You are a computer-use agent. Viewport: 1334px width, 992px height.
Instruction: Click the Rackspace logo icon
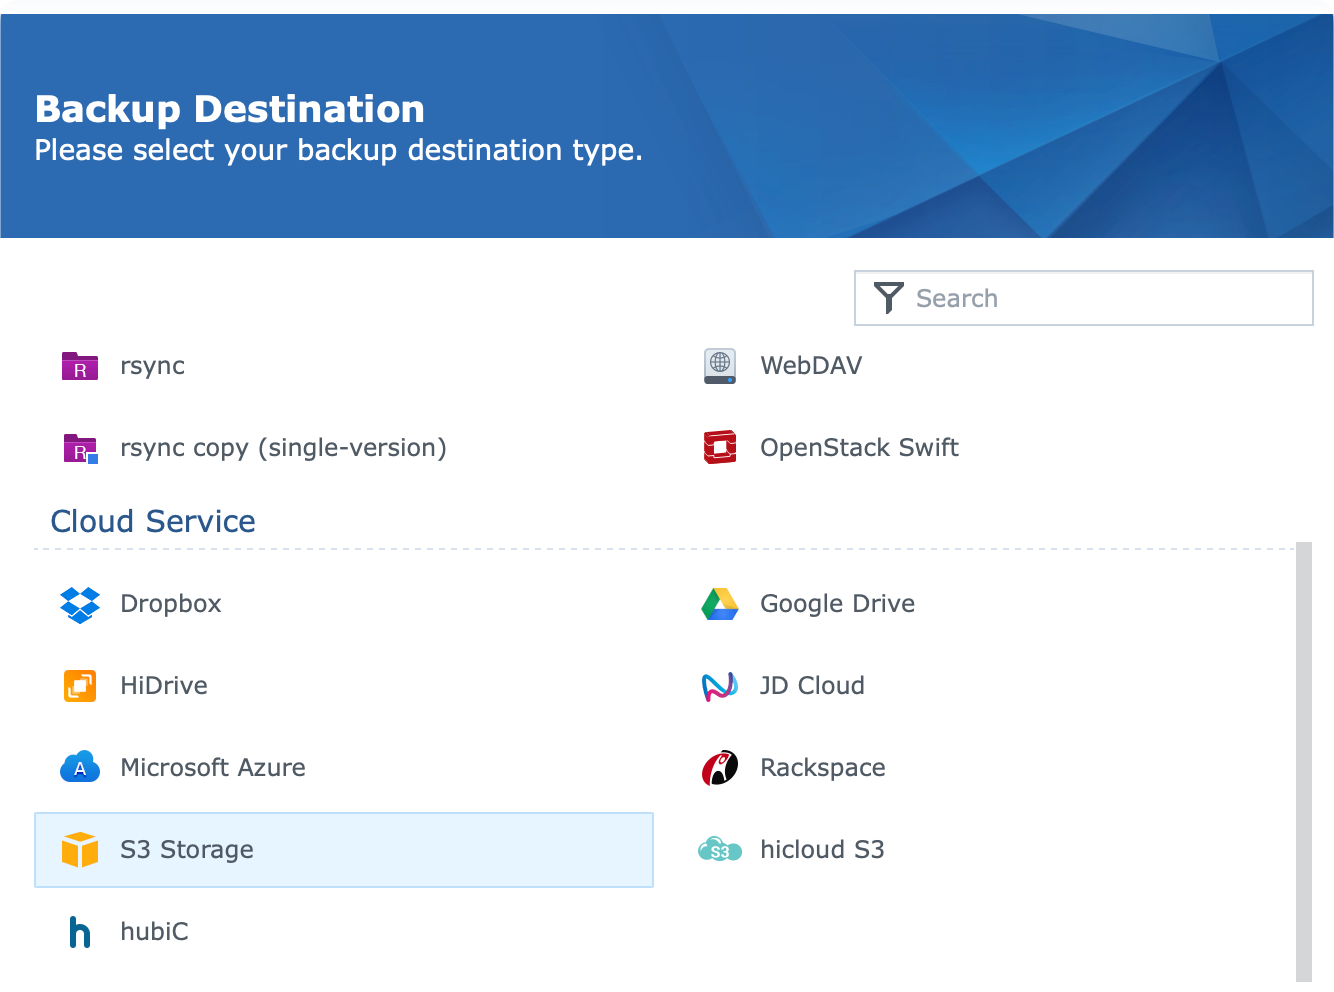coord(720,768)
